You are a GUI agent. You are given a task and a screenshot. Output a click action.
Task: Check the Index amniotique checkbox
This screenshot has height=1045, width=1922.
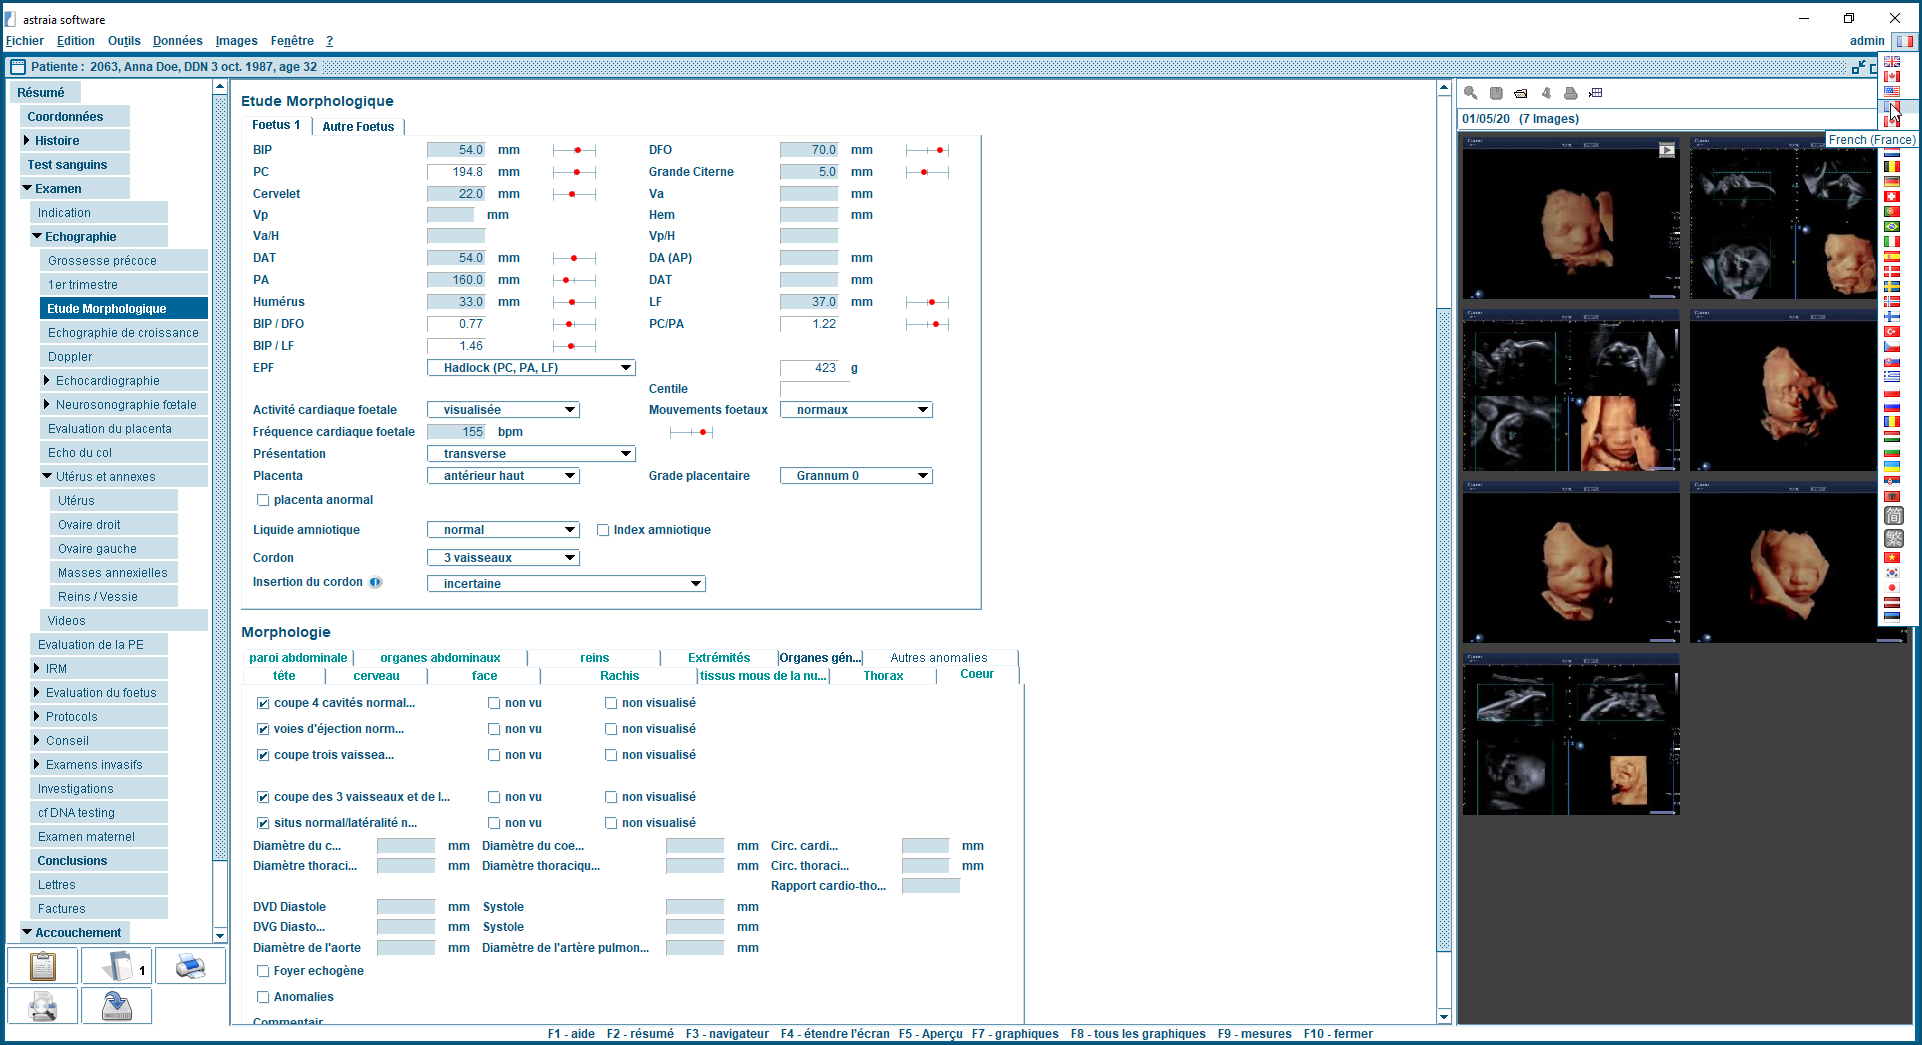[603, 530]
